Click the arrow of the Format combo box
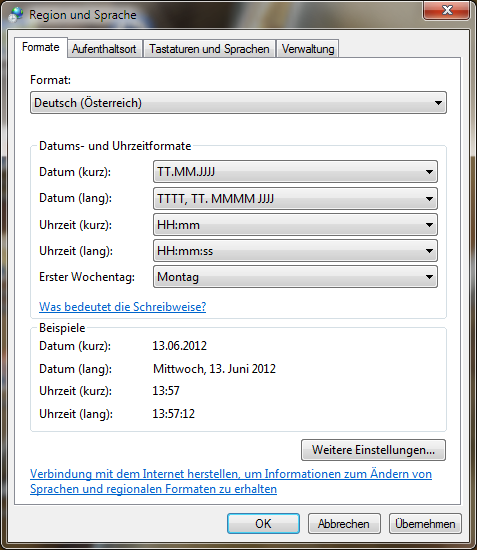 pyautogui.click(x=438, y=103)
